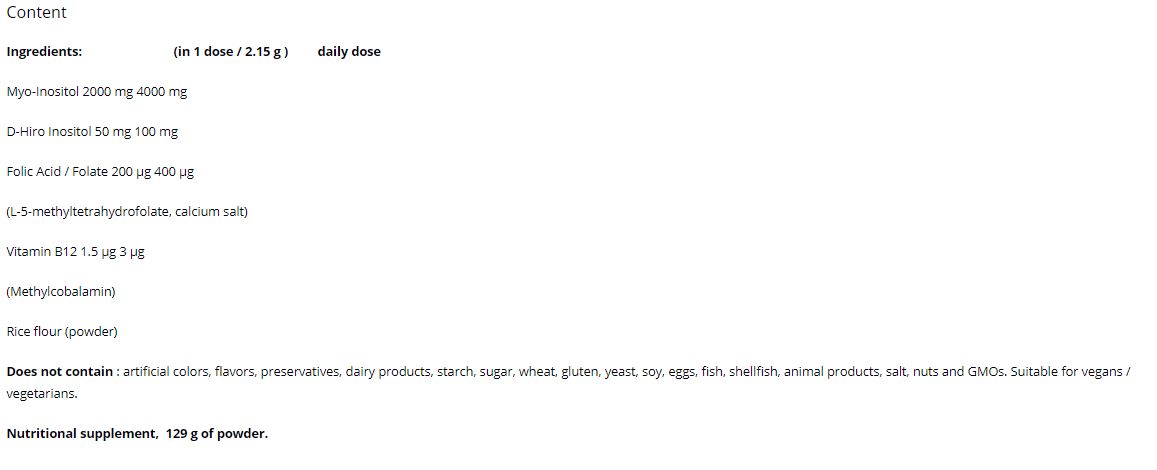1157x470 pixels.
Task: Click the "Nutritional supplement, 129 g of powder." line
Action: click(x=137, y=434)
